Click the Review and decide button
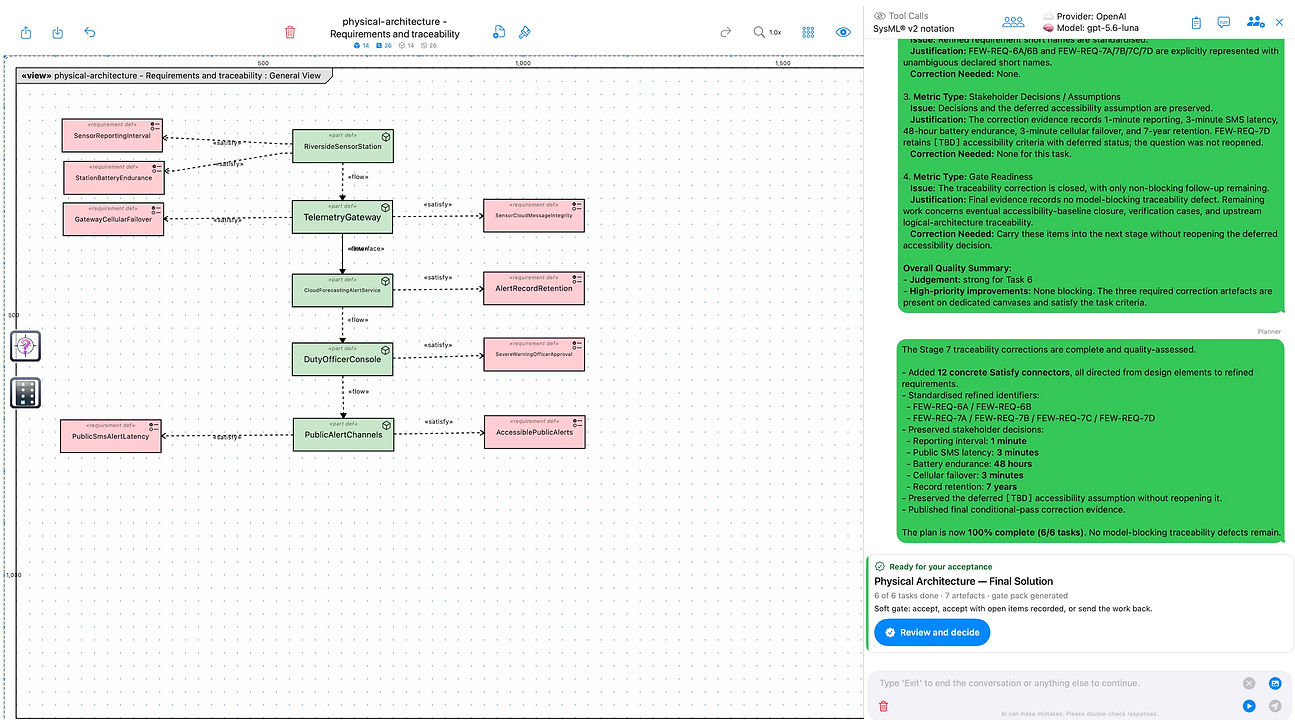The width and height of the screenshot is (1295, 720). (x=932, y=632)
